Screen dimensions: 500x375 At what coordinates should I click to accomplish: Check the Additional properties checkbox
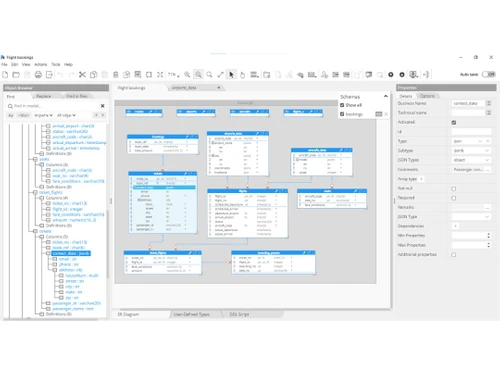[x=454, y=255]
